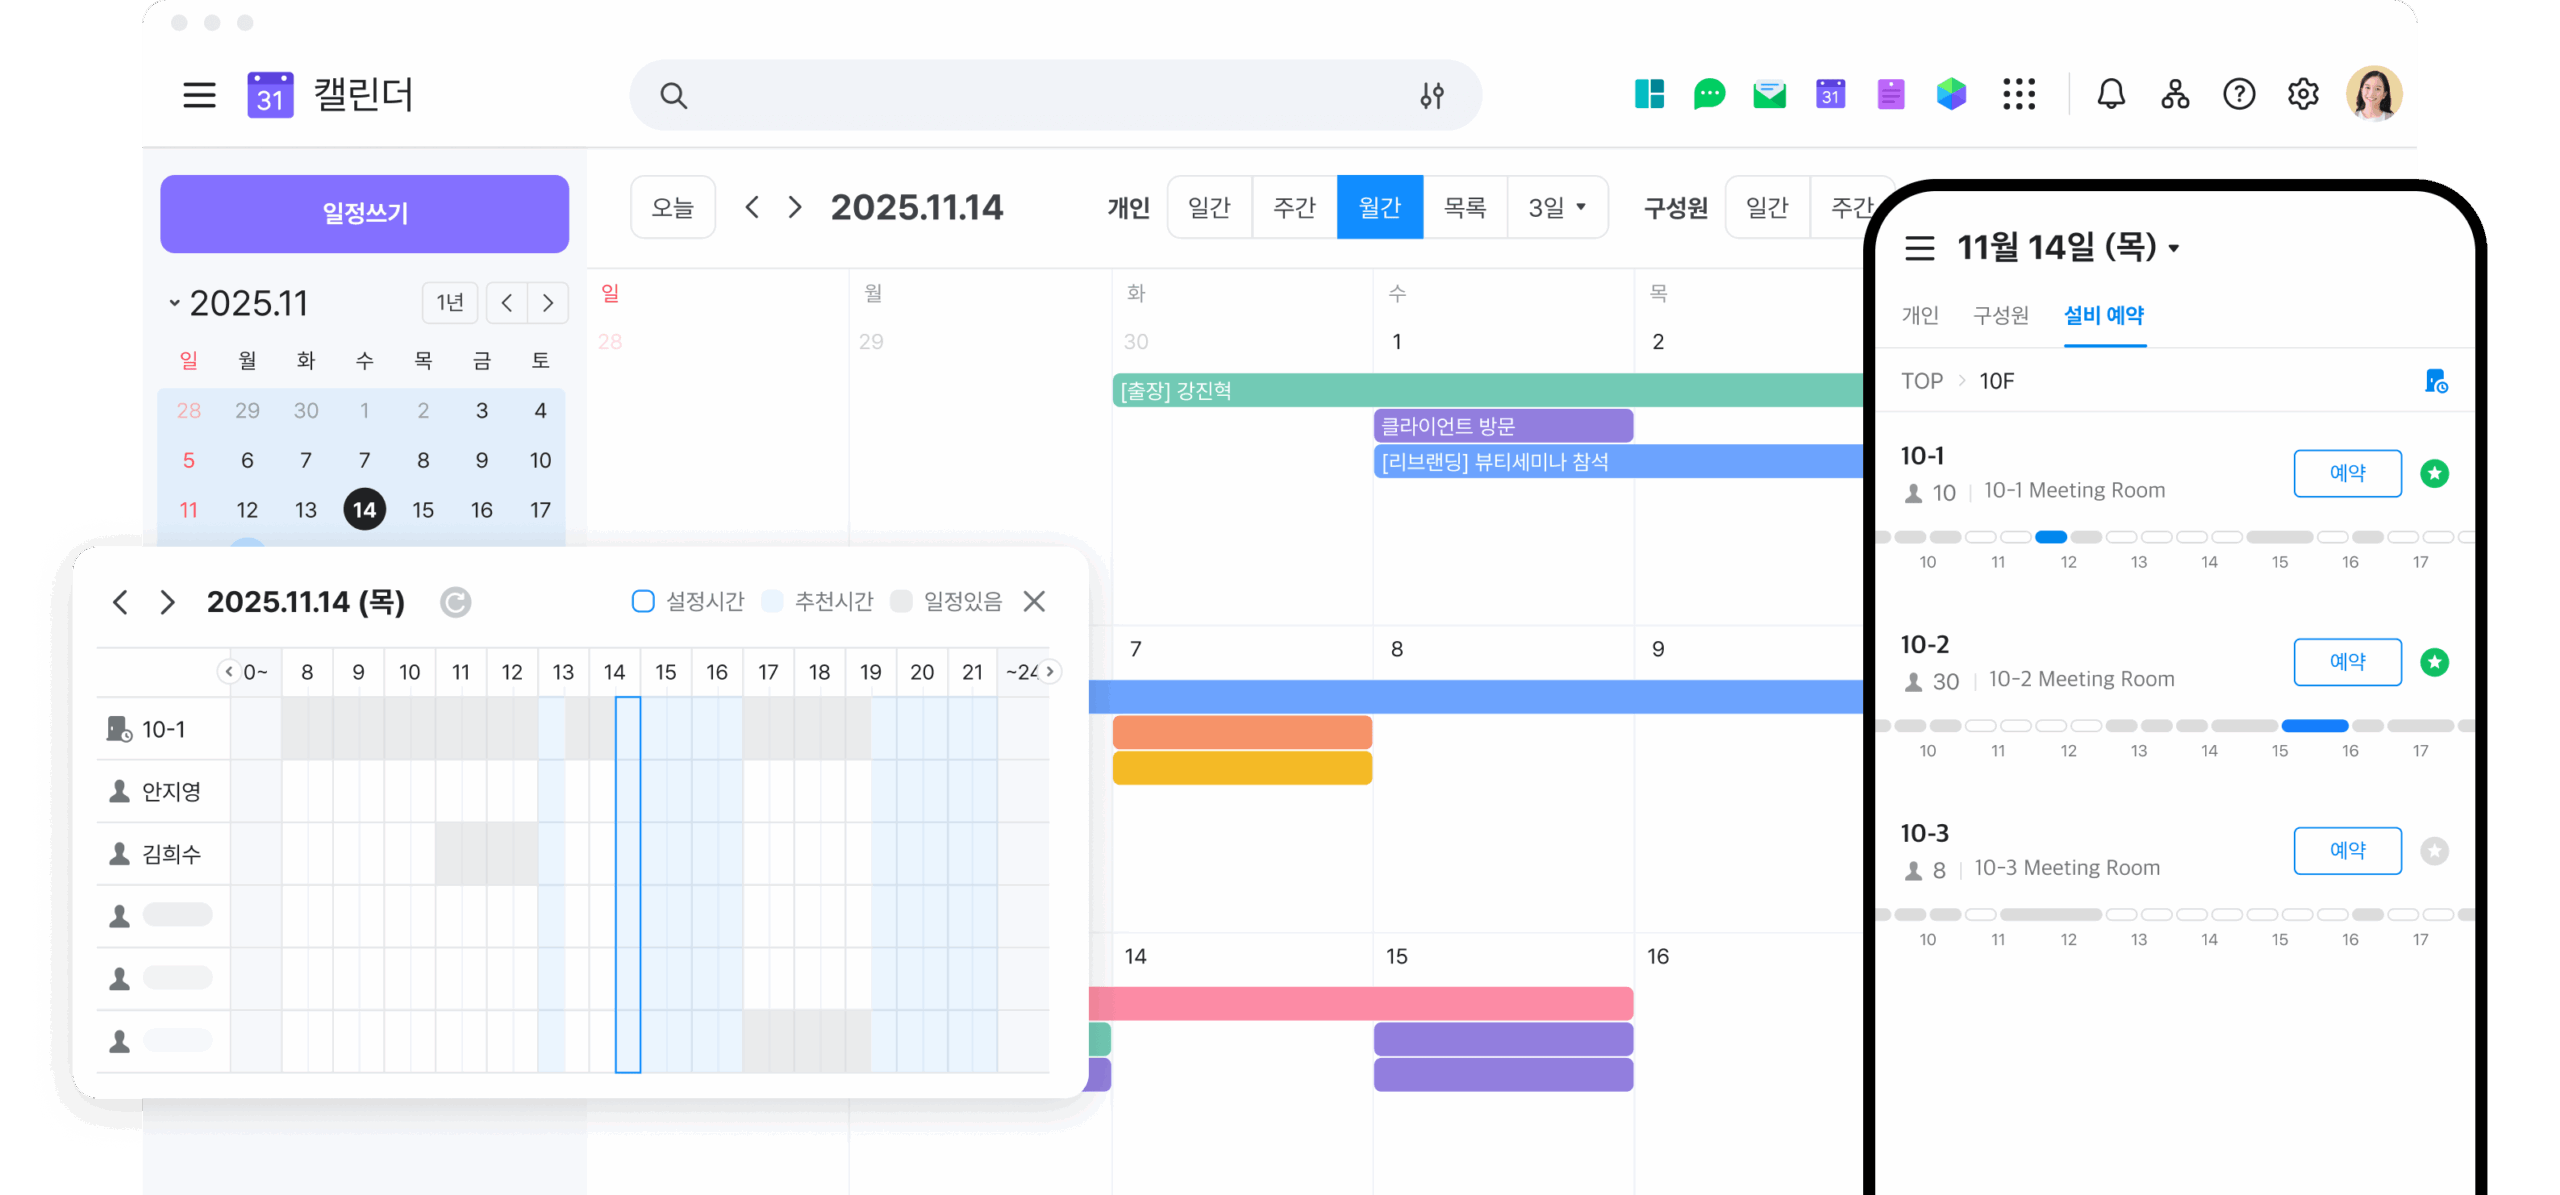Viewport: 2560px width, 1195px height.
Task: Toggle the 설정시간 legend checkbox
Action: (x=643, y=601)
